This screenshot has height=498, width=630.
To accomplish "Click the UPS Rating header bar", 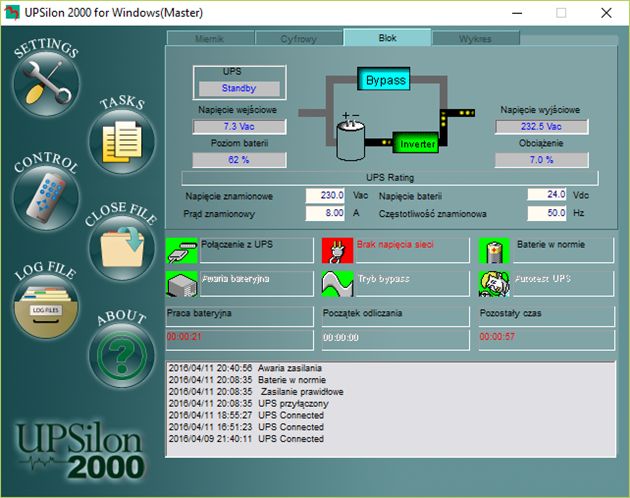I will [390, 177].
